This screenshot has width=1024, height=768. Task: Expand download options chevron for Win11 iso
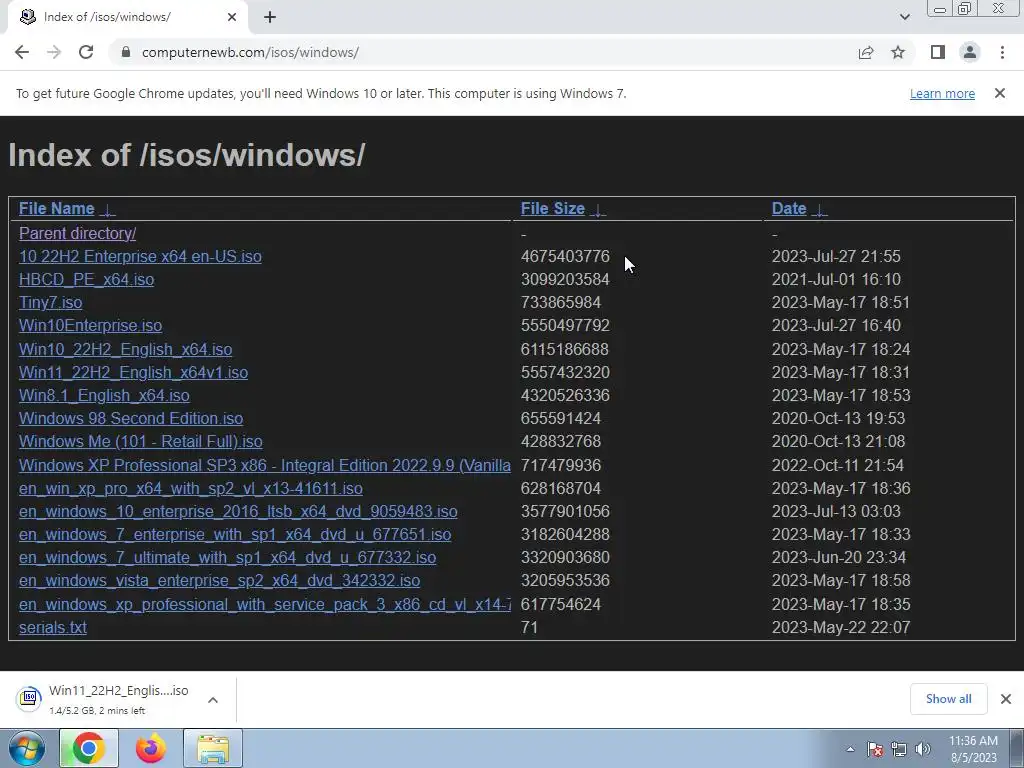pos(213,699)
